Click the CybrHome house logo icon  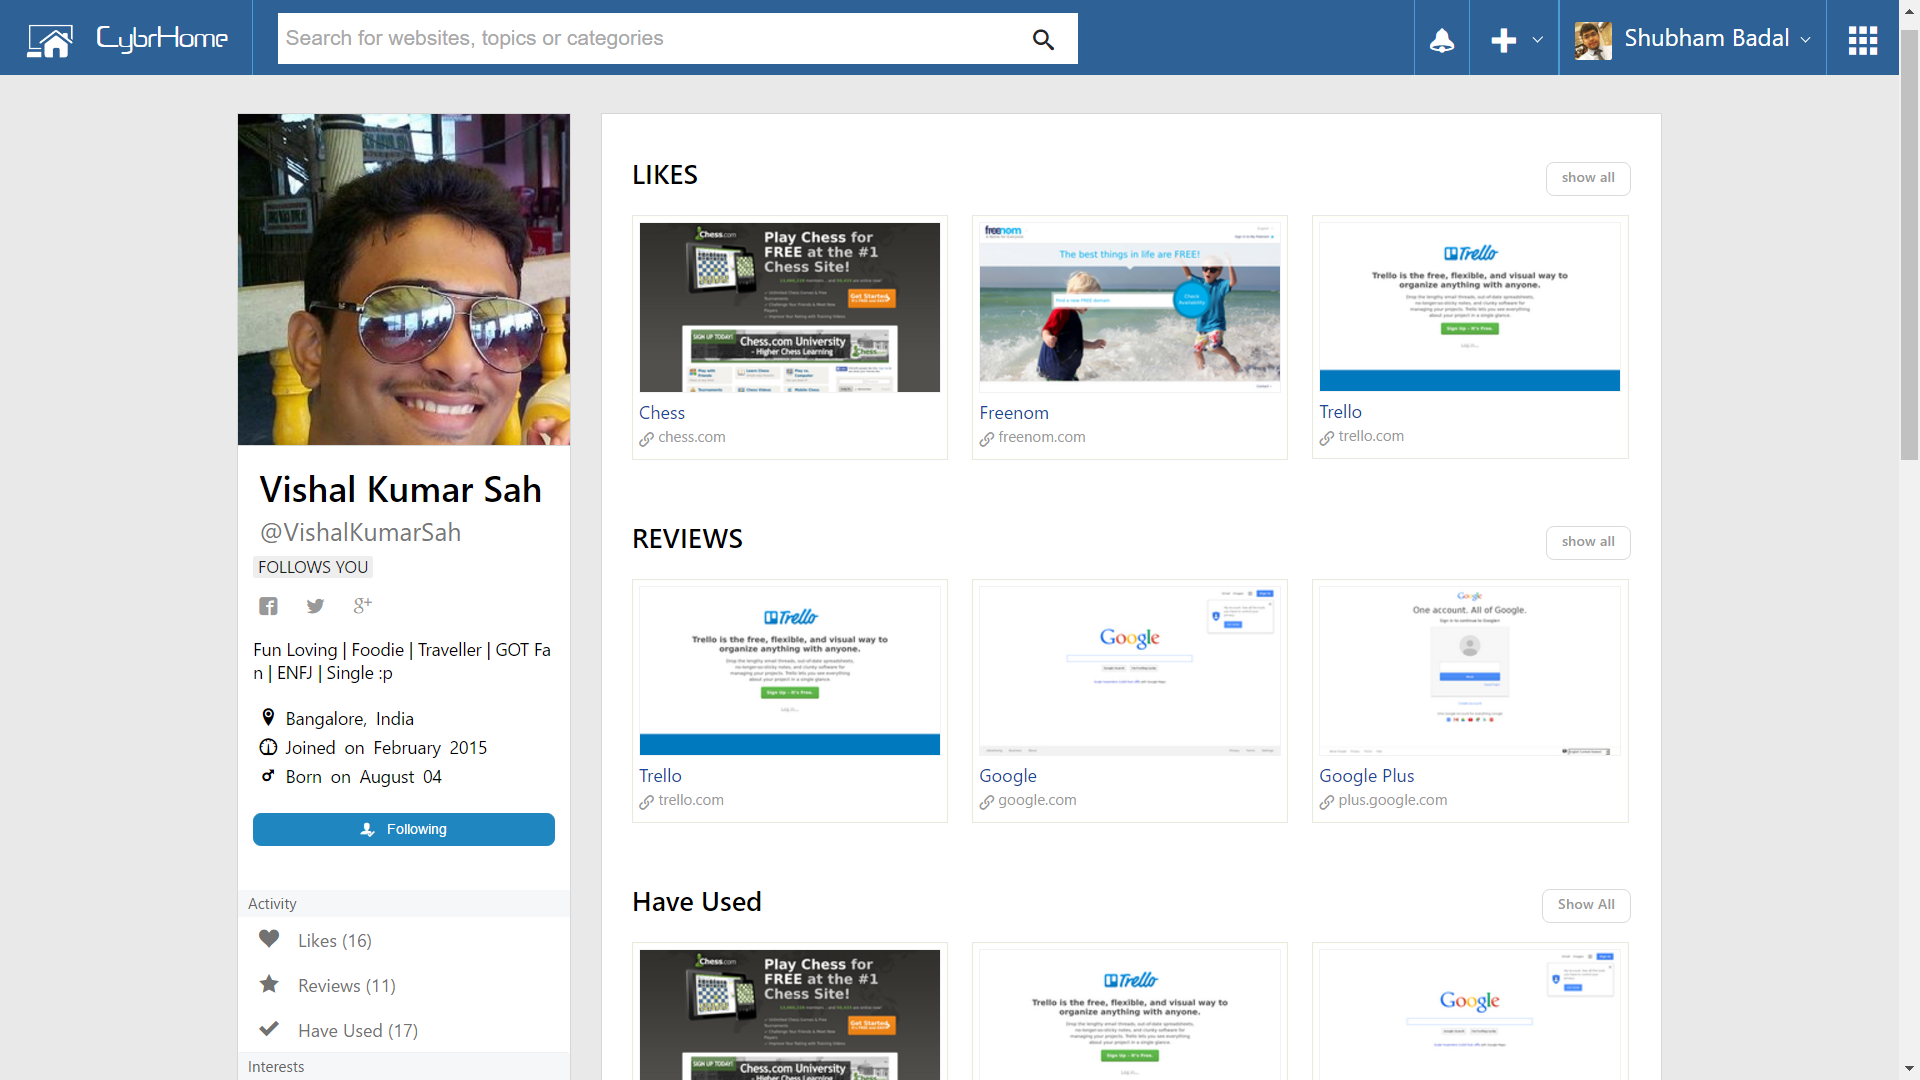point(50,40)
